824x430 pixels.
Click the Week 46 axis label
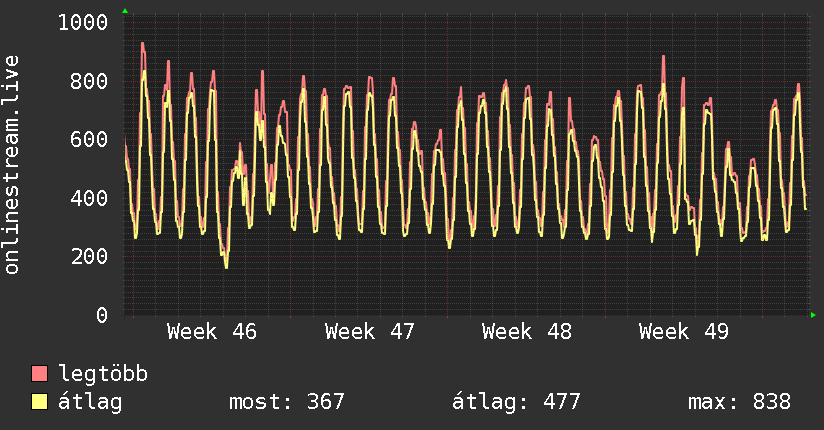pyautogui.click(x=212, y=332)
